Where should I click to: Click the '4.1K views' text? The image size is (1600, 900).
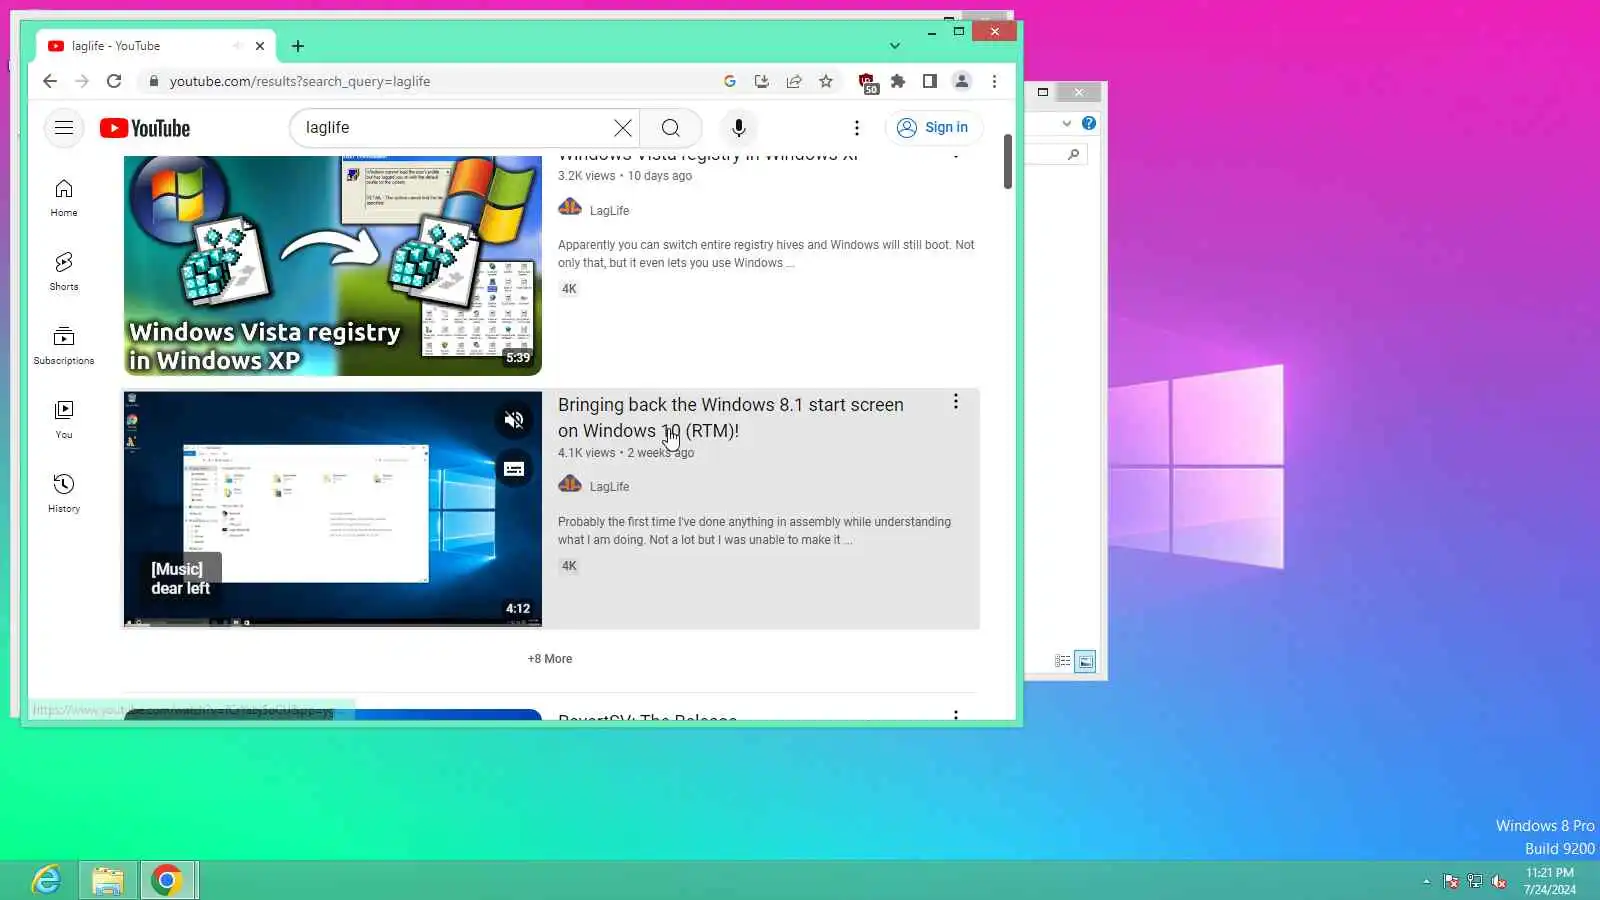[587, 453]
